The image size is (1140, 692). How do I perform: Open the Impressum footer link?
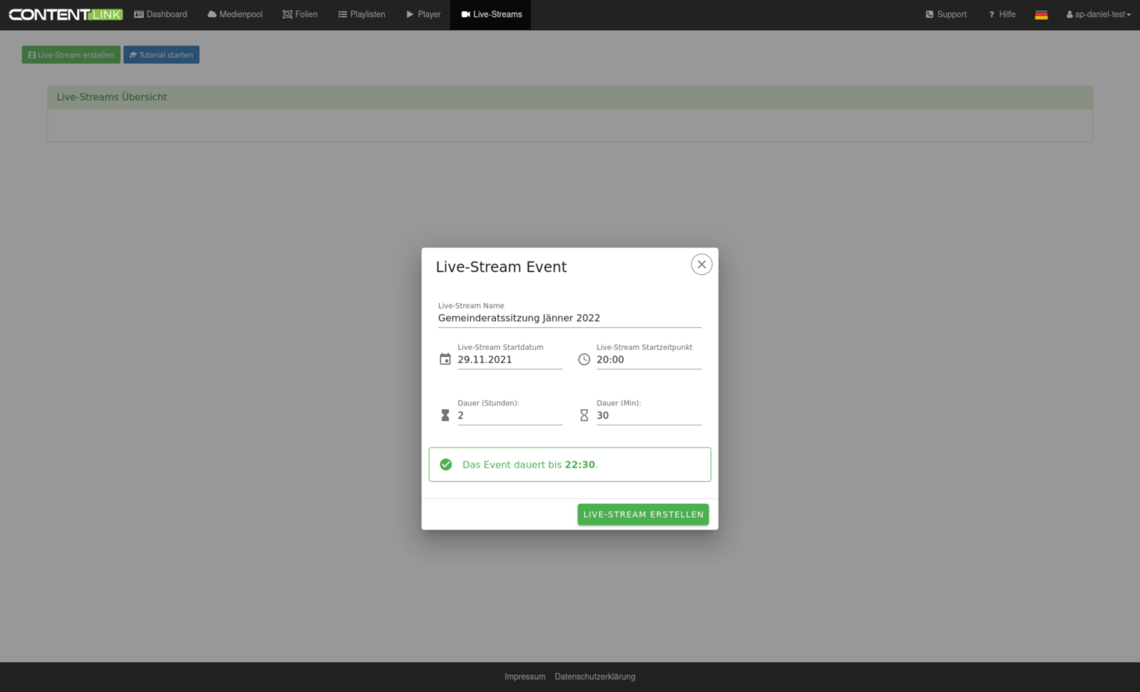(x=525, y=677)
